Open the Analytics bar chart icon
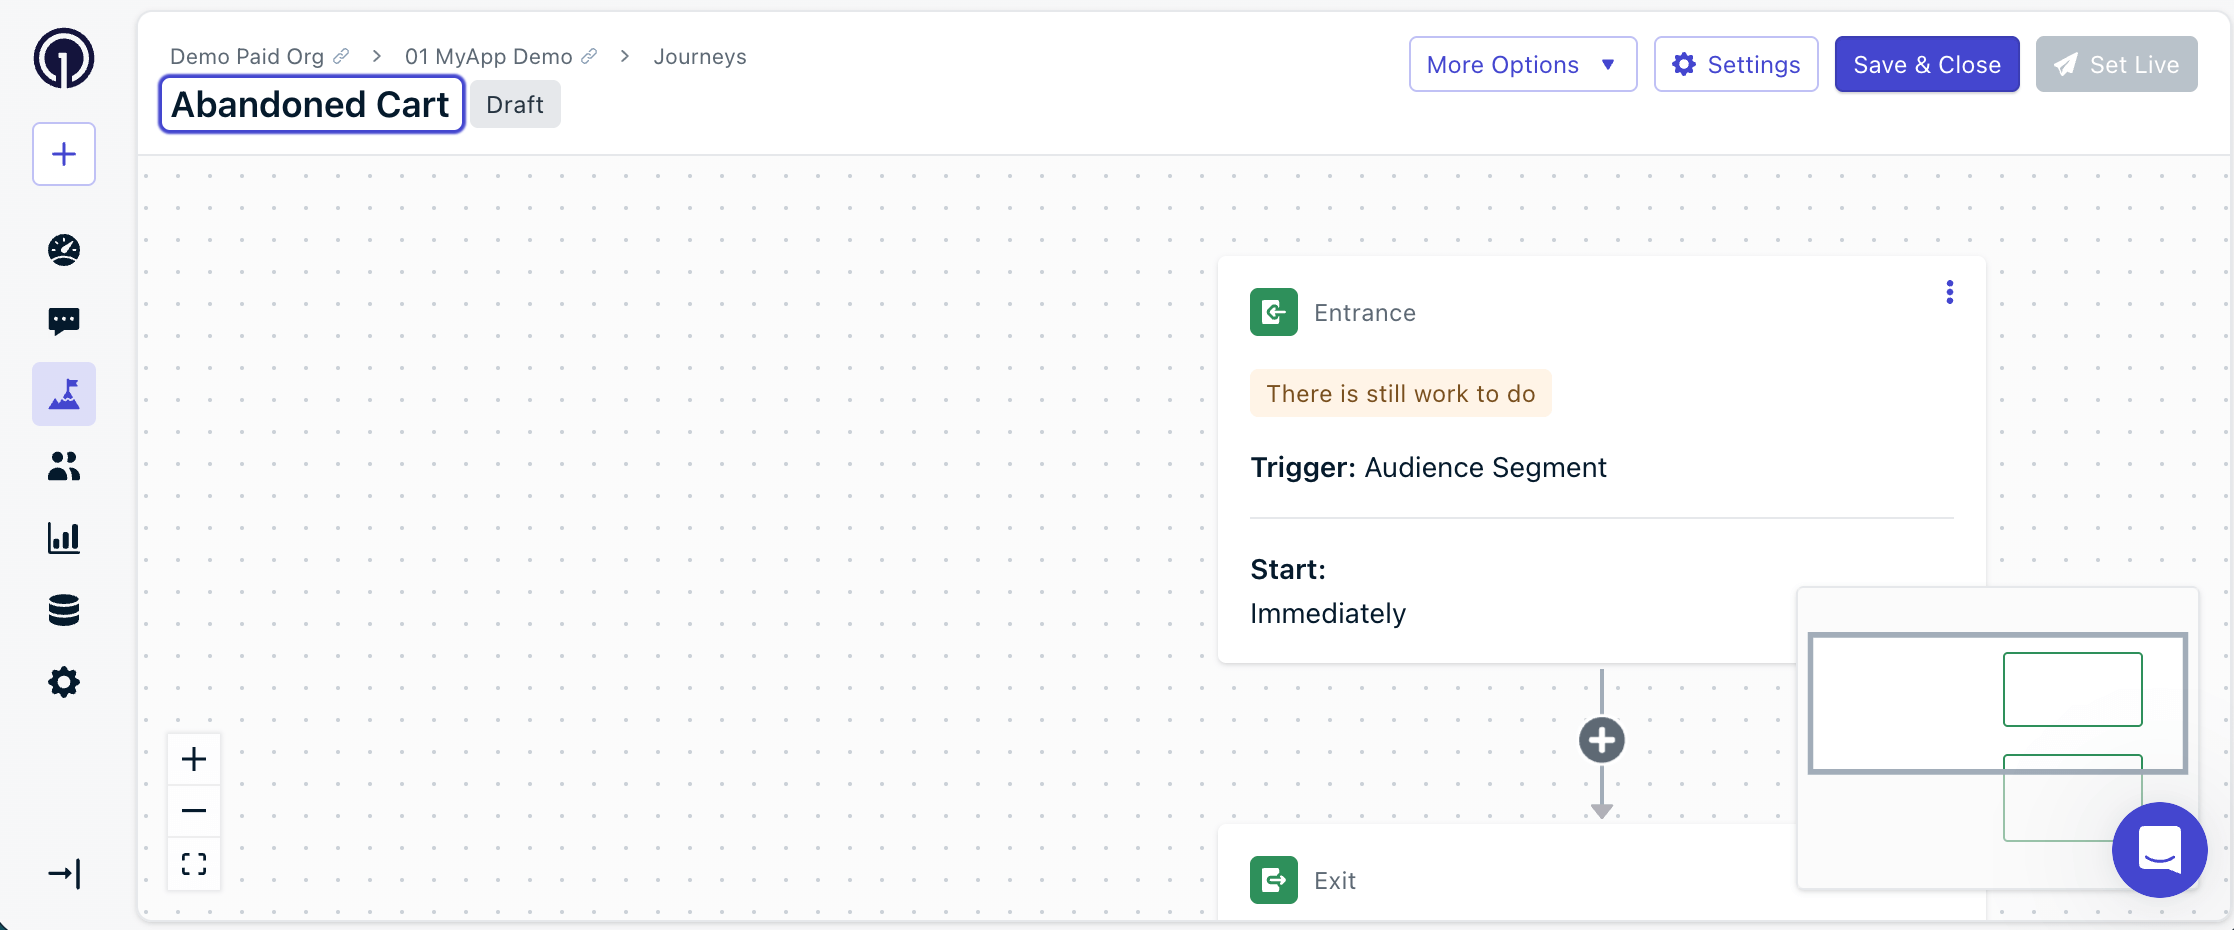This screenshot has width=2234, height=930. (x=64, y=538)
